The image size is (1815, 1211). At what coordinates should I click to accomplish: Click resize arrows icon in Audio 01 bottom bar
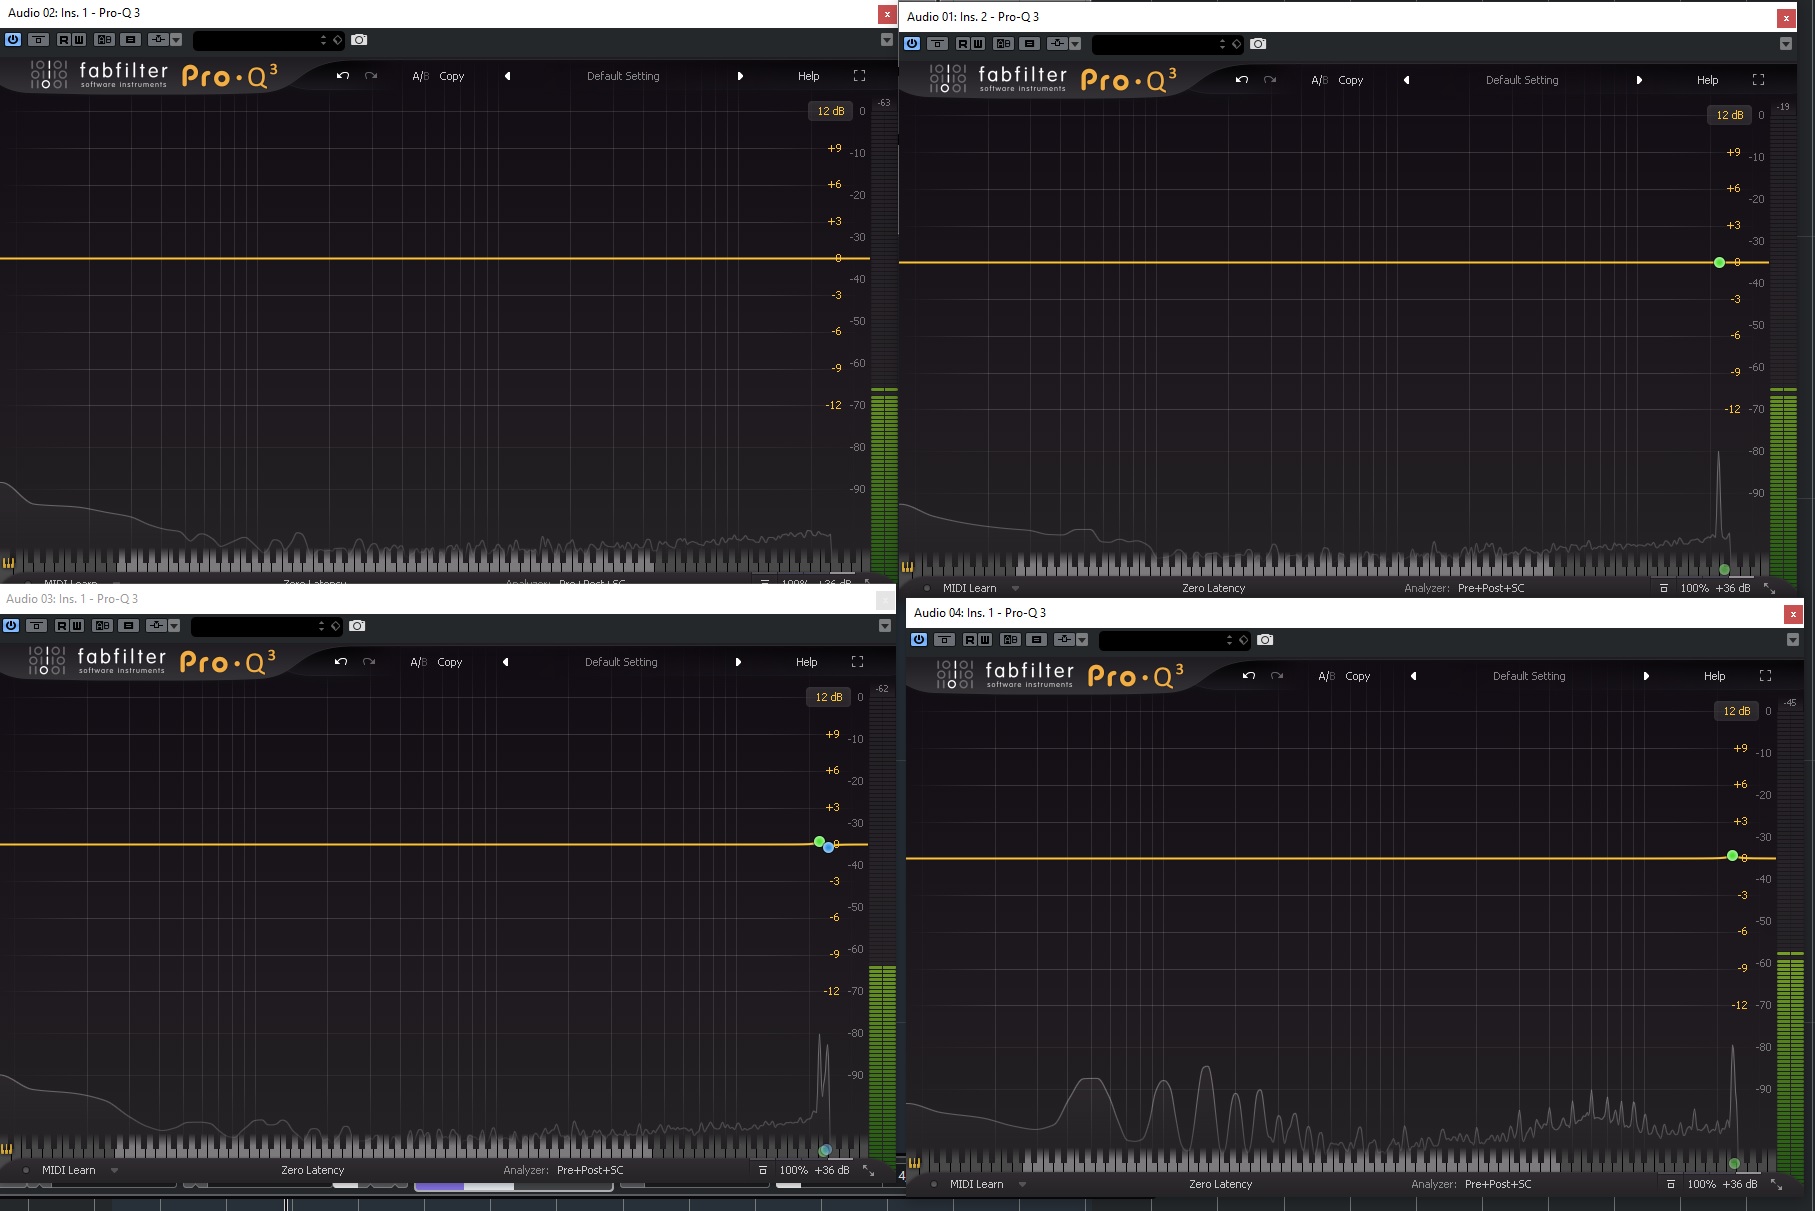pos(1769,588)
